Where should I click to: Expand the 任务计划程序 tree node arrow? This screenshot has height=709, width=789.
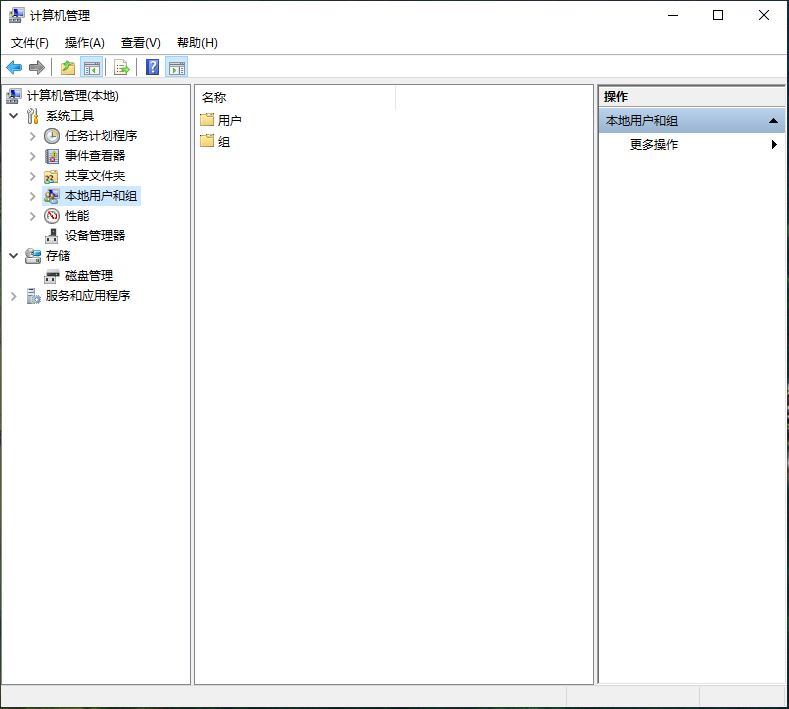click(32, 136)
